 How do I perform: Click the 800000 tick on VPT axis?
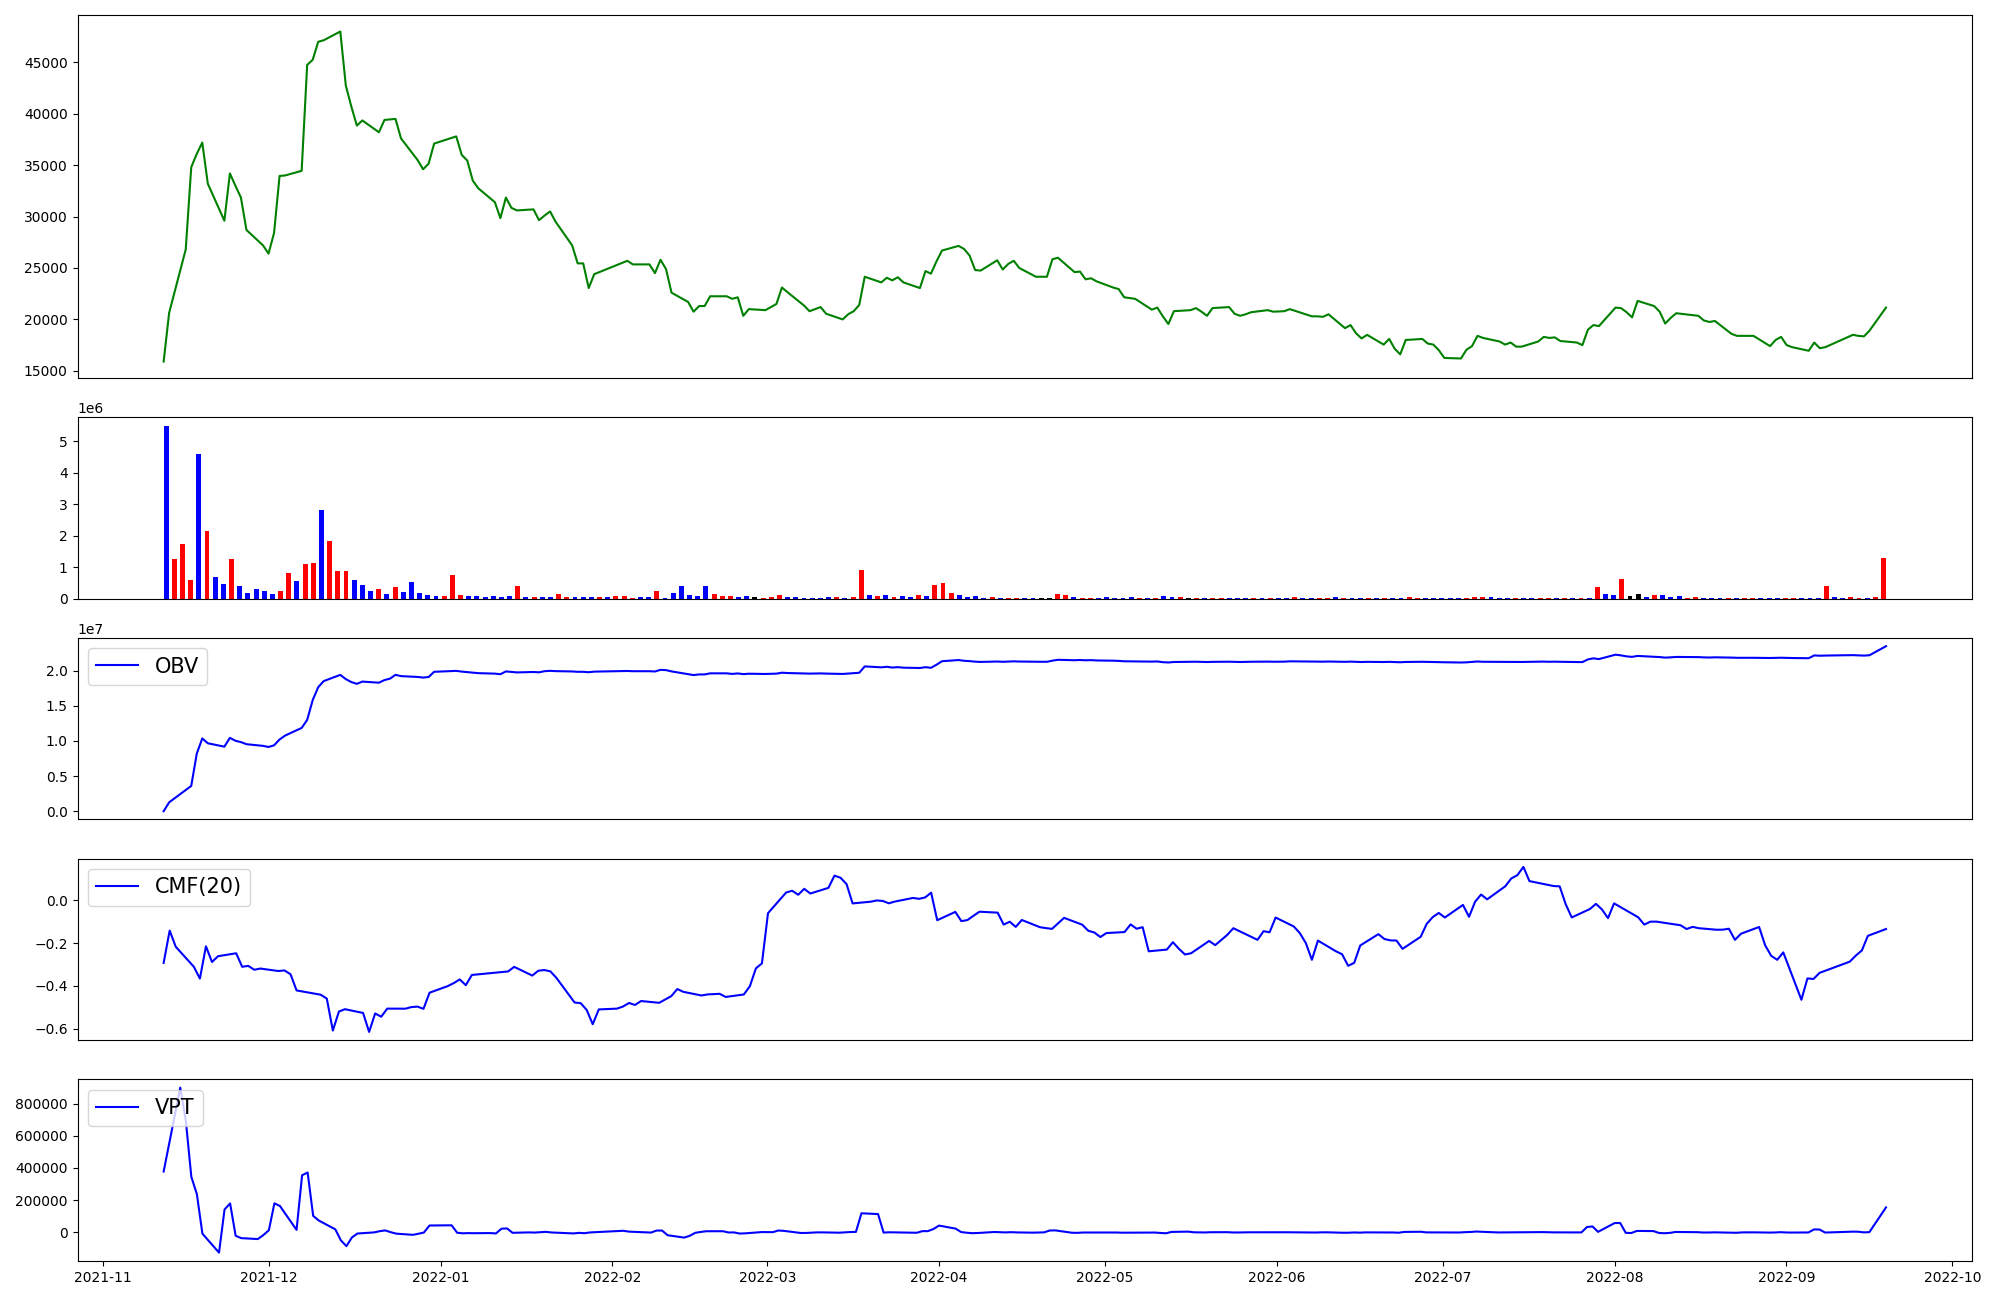coord(41,1104)
